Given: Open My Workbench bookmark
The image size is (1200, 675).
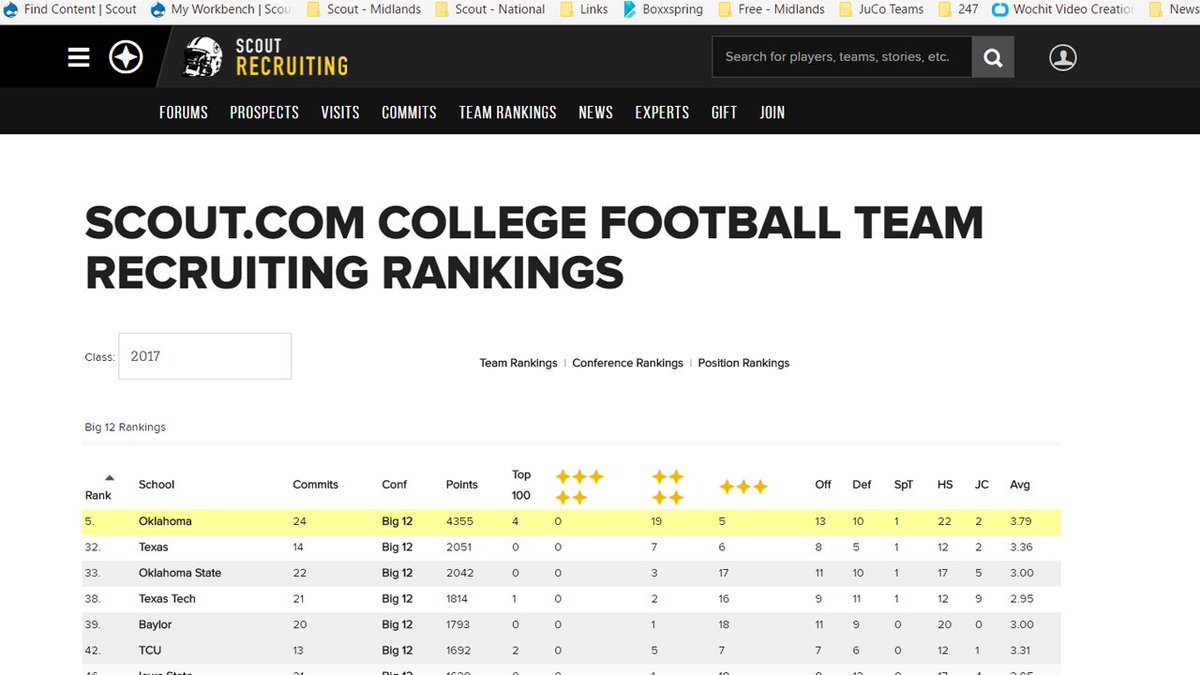Looking at the screenshot, I should 221,9.
